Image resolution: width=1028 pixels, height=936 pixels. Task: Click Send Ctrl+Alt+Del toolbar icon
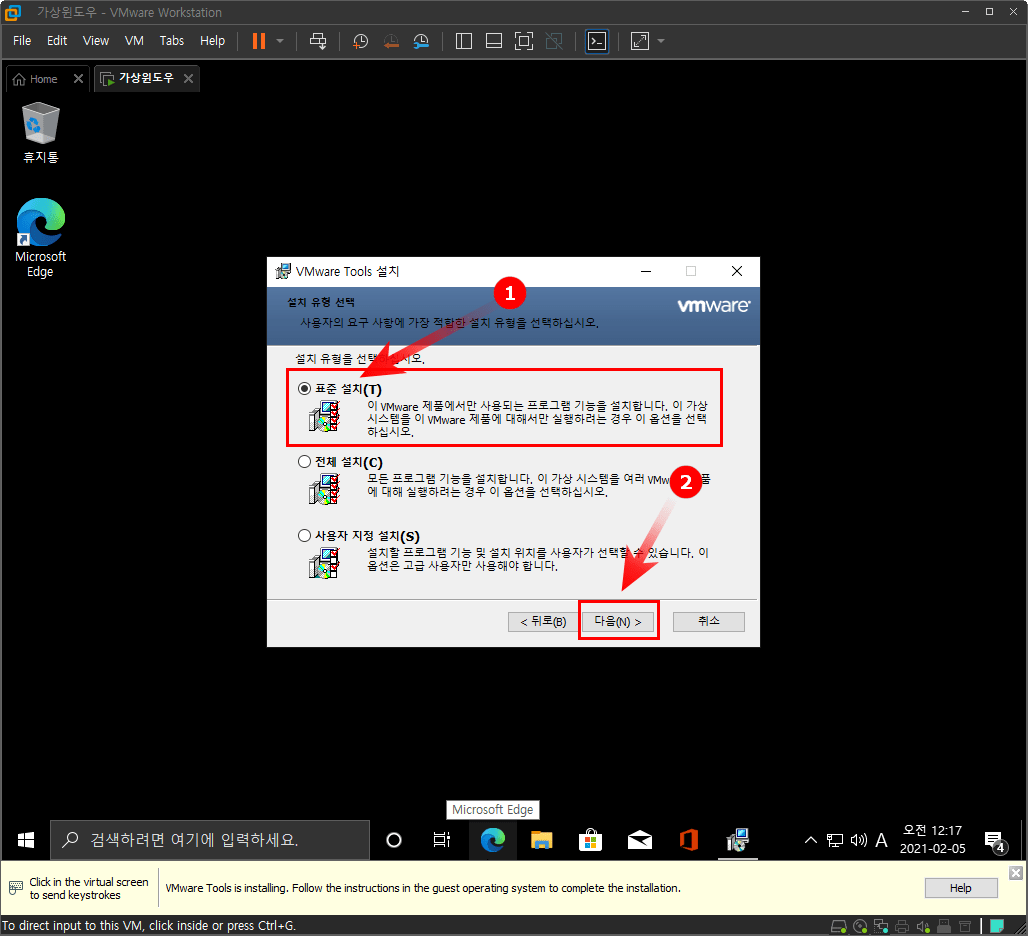(318, 41)
